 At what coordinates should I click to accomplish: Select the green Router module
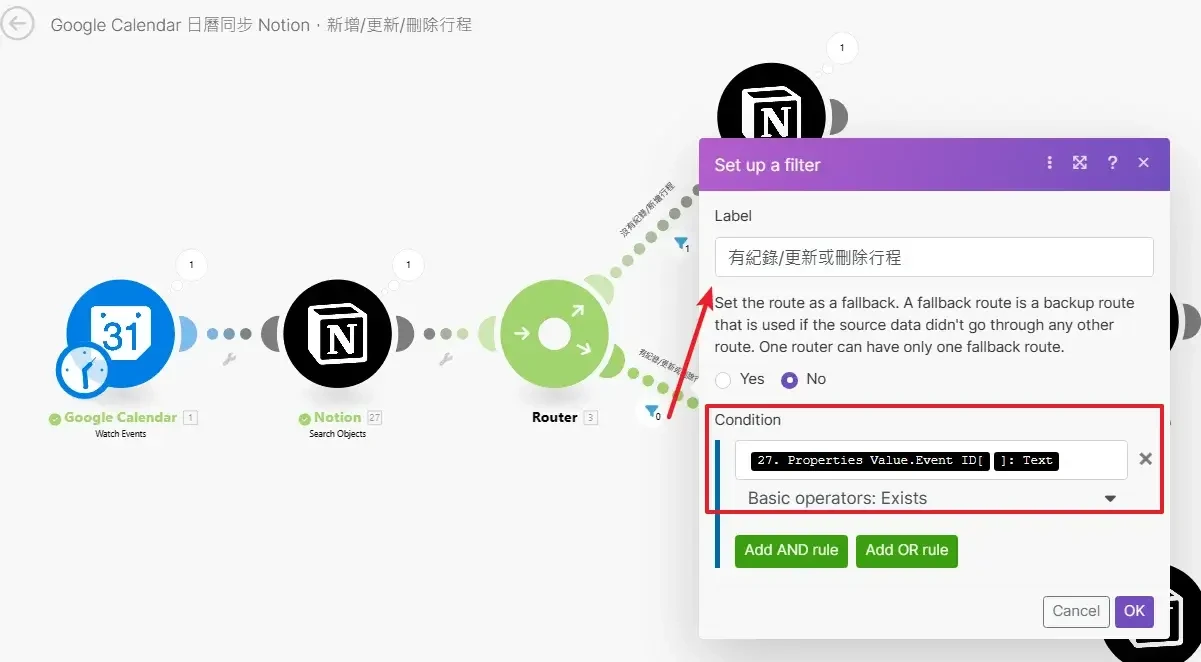click(x=554, y=335)
